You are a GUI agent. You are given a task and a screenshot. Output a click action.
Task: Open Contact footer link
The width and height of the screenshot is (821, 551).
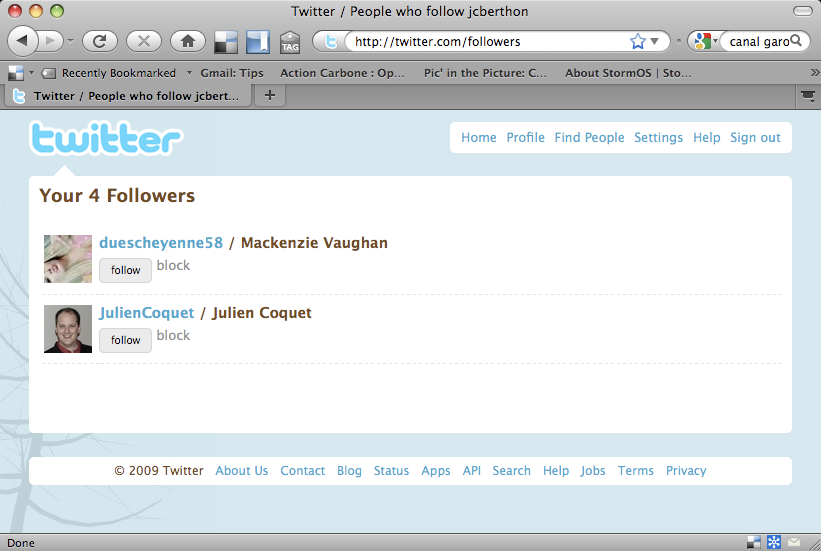(302, 471)
